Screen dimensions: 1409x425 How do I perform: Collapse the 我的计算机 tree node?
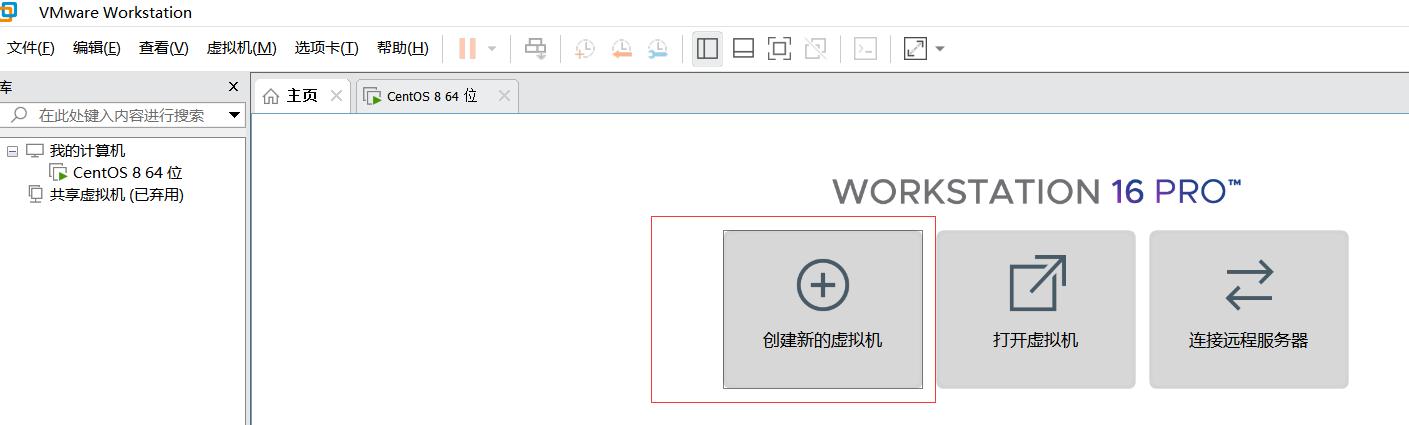coord(12,151)
